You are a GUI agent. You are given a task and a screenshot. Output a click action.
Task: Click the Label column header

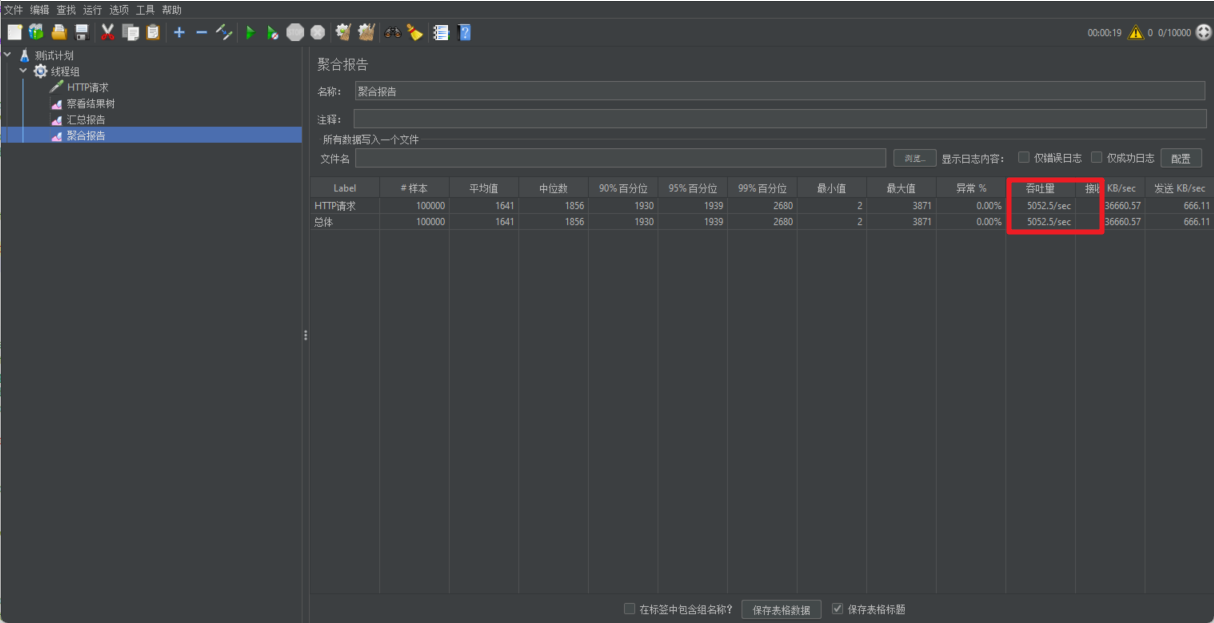pos(345,188)
